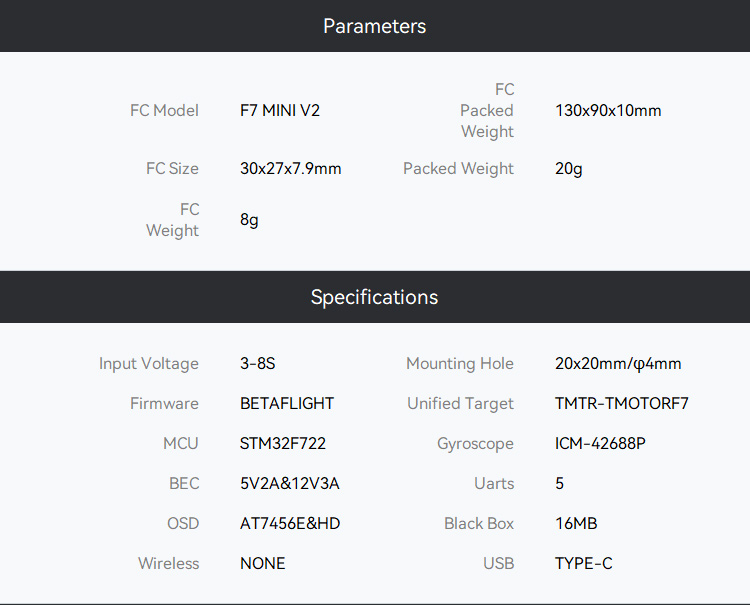Viewport: 750px width, 605px height.
Task: Click the 8g FC weight value
Action: pyautogui.click(x=249, y=220)
